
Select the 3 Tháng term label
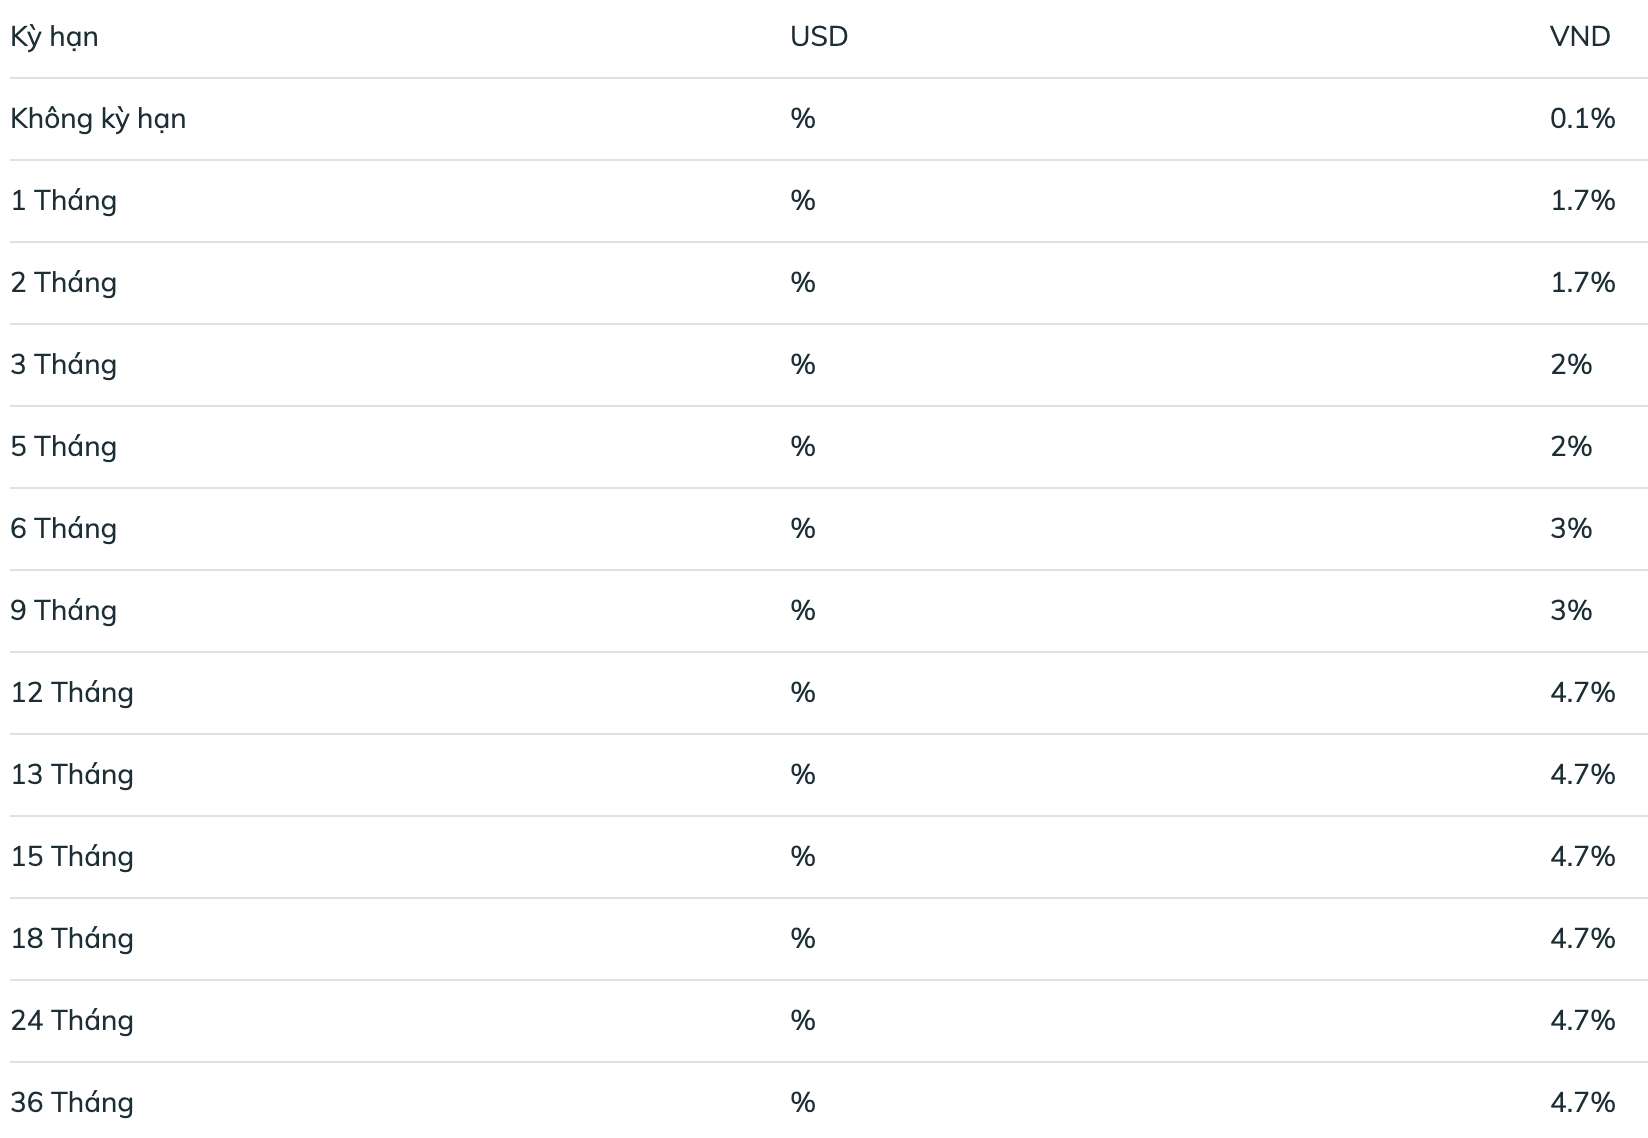[x=63, y=365]
